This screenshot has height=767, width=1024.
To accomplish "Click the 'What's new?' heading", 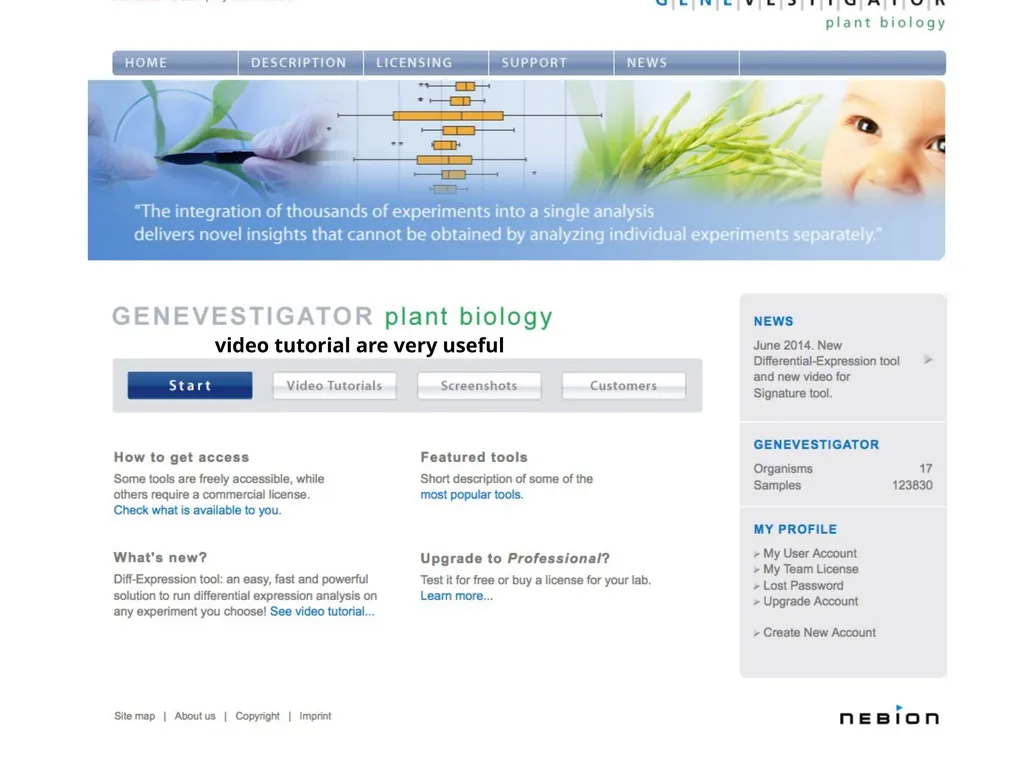I will [x=160, y=557].
